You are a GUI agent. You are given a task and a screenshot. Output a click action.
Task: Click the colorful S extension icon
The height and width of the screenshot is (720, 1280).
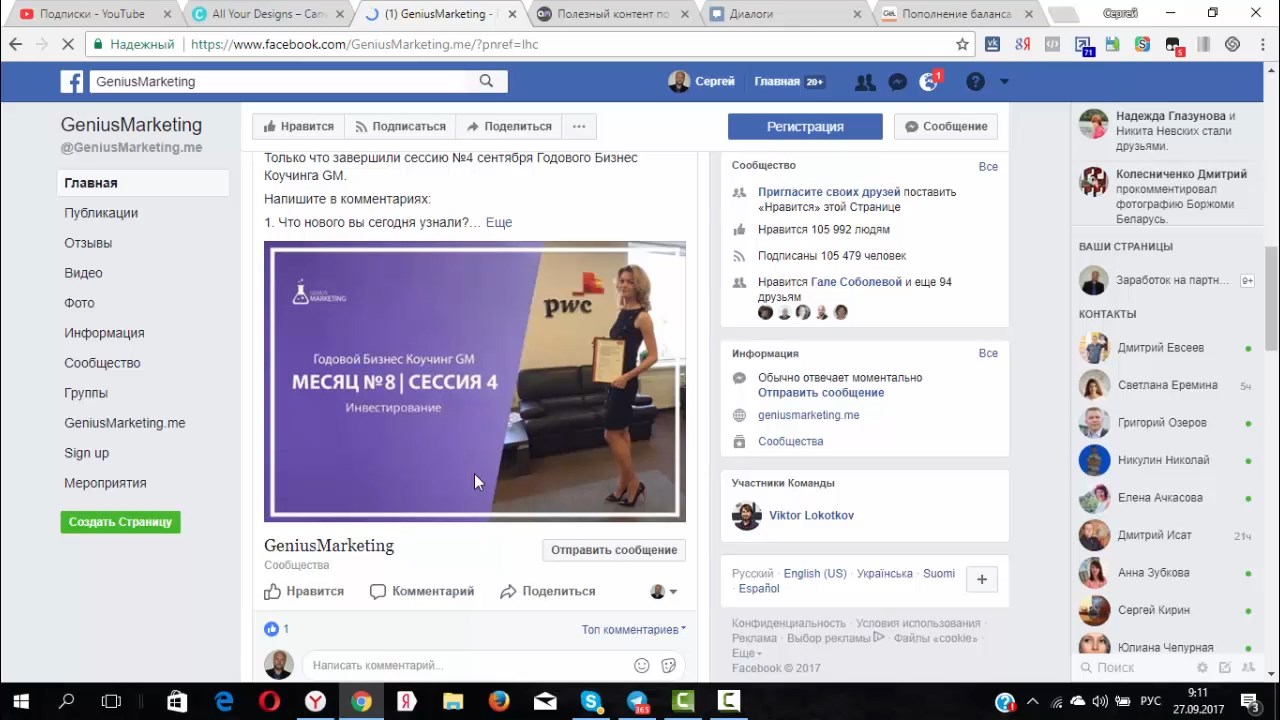click(x=1142, y=44)
